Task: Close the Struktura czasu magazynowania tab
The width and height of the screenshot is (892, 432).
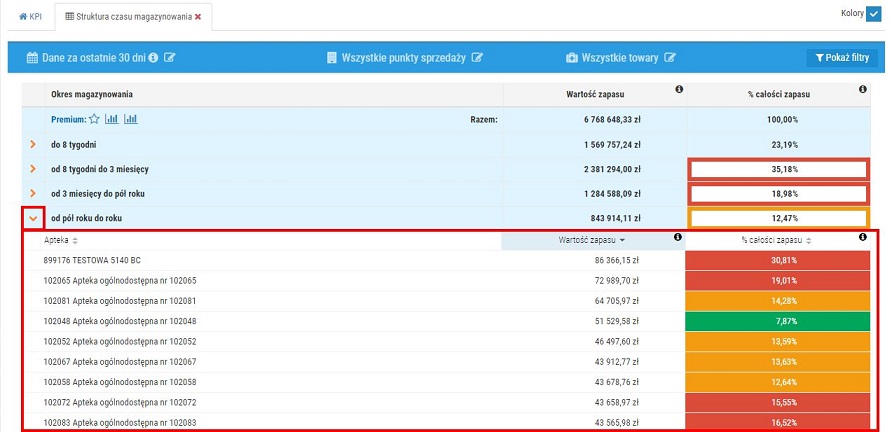Action: click(x=198, y=17)
